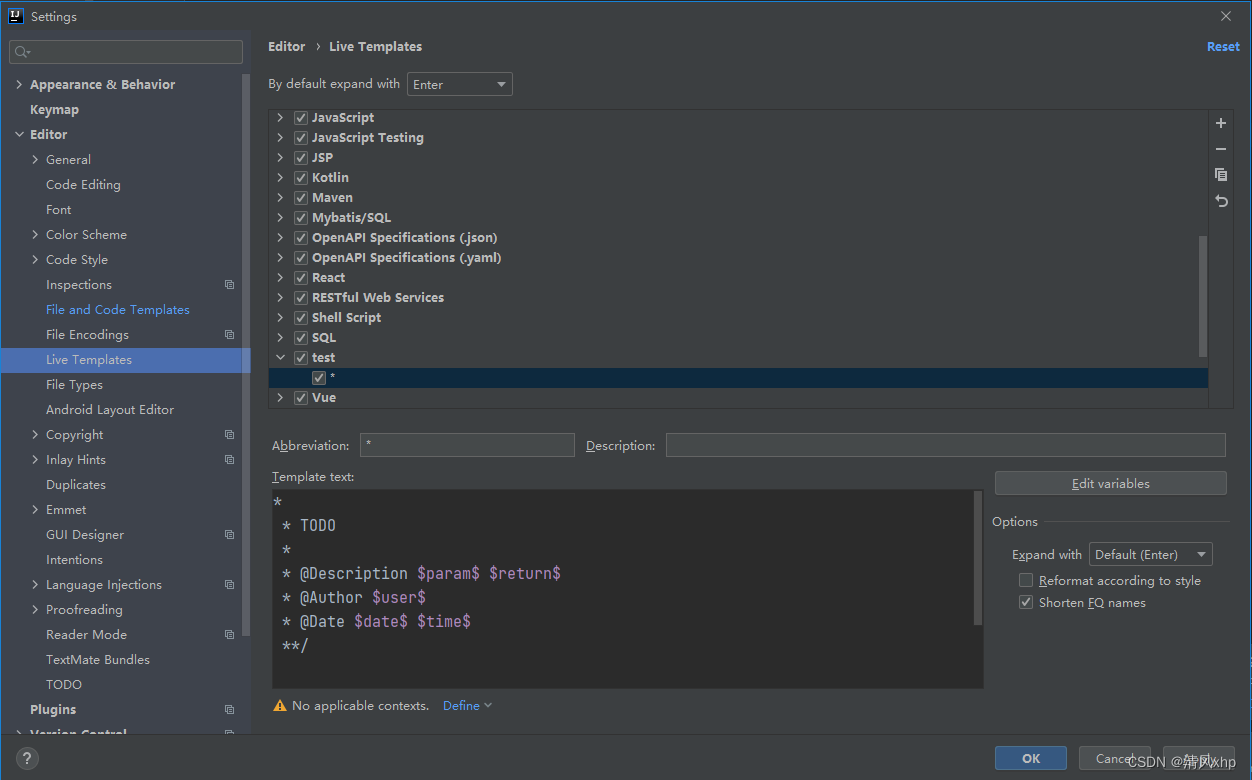Click the Restore deleted defaults icon
The width and height of the screenshot is (1252, 780).
click(x=1220, y=201)
